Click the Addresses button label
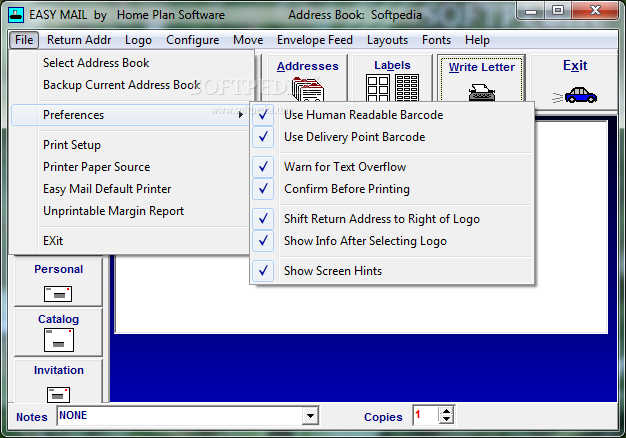Image resolution: width=626 pixels, height=438 pixels. click(308, 66)
